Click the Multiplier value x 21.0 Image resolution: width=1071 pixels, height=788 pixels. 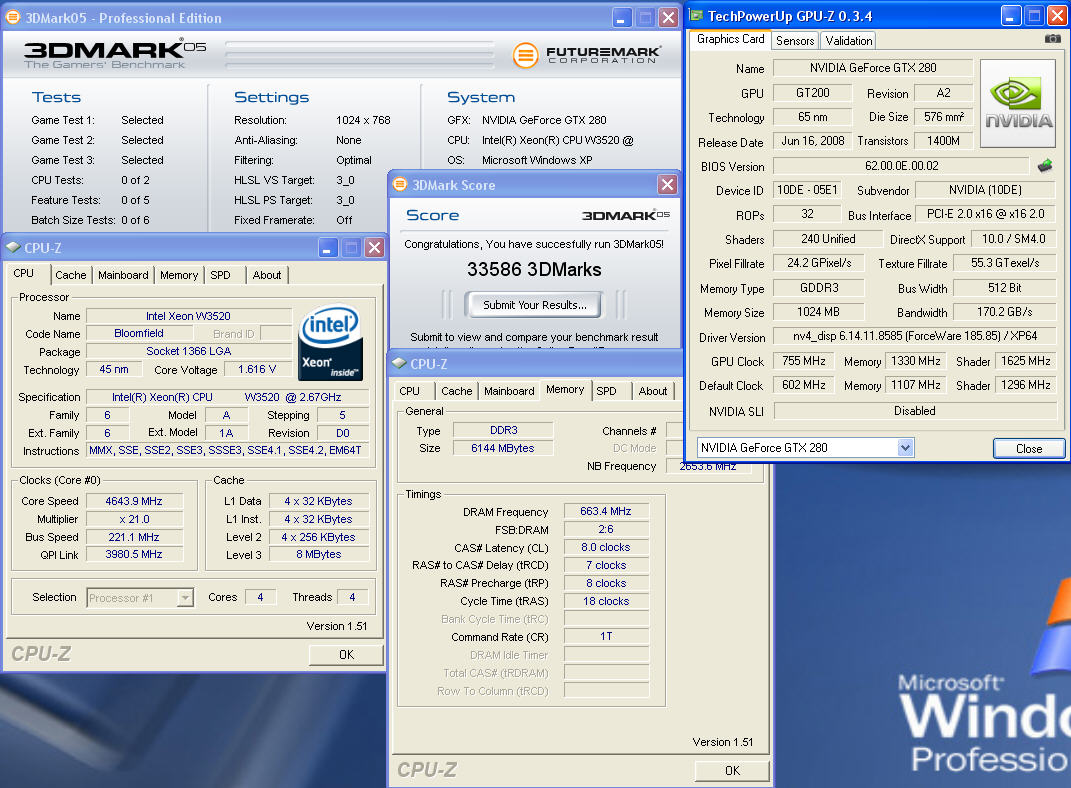click(x=134, y=519)
